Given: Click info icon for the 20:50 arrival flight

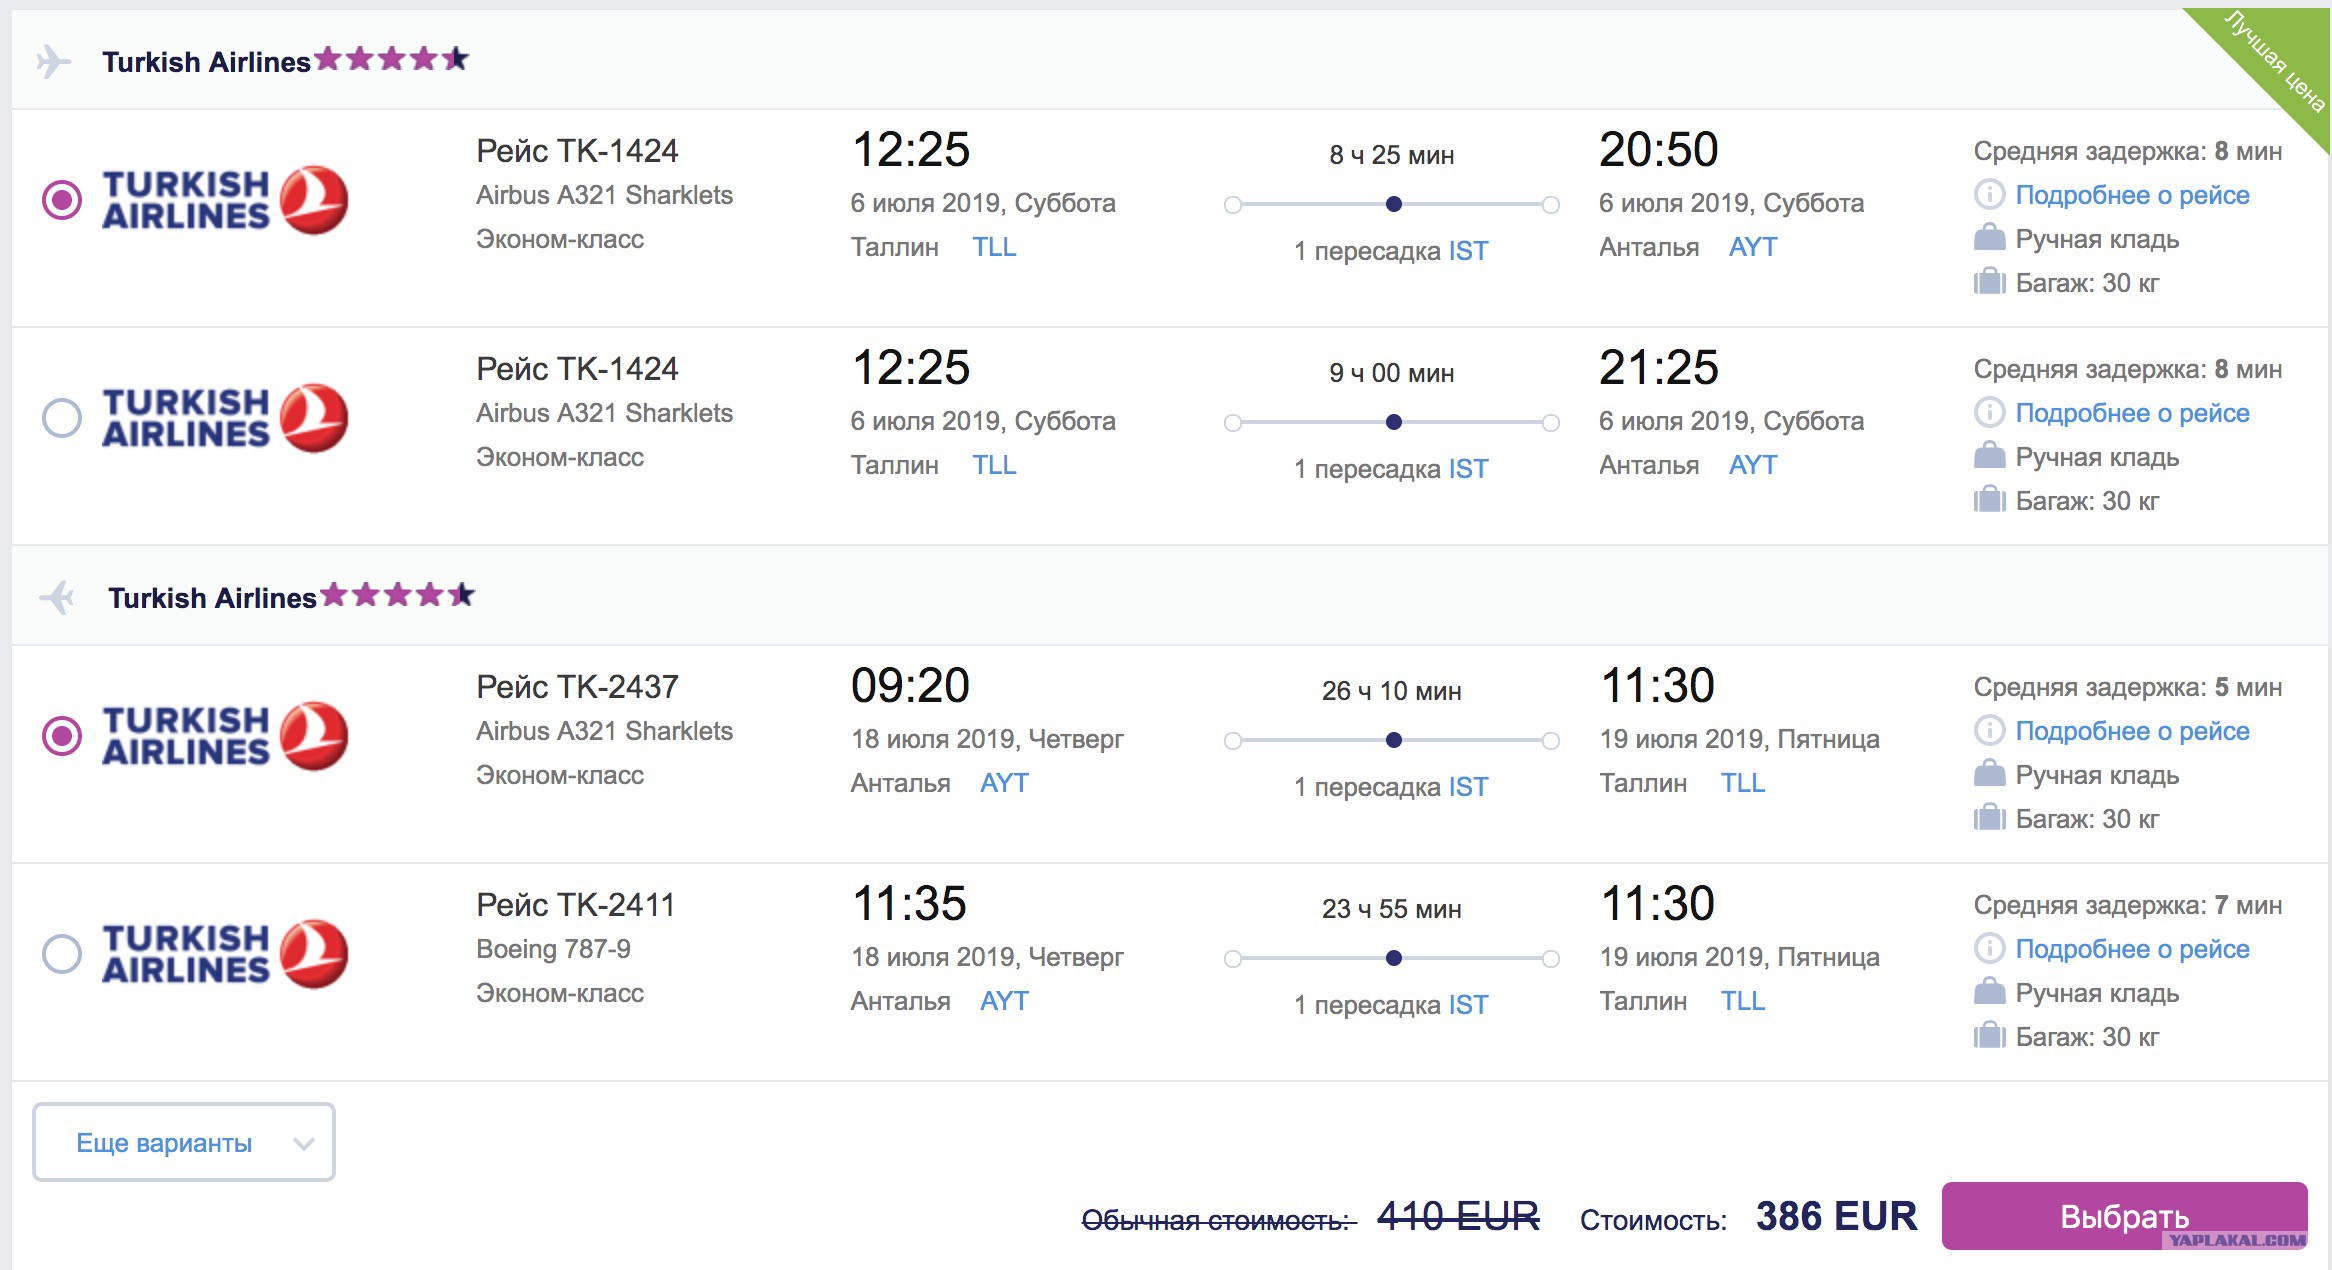Looking at the screenshot, I should coord(1989,194).
